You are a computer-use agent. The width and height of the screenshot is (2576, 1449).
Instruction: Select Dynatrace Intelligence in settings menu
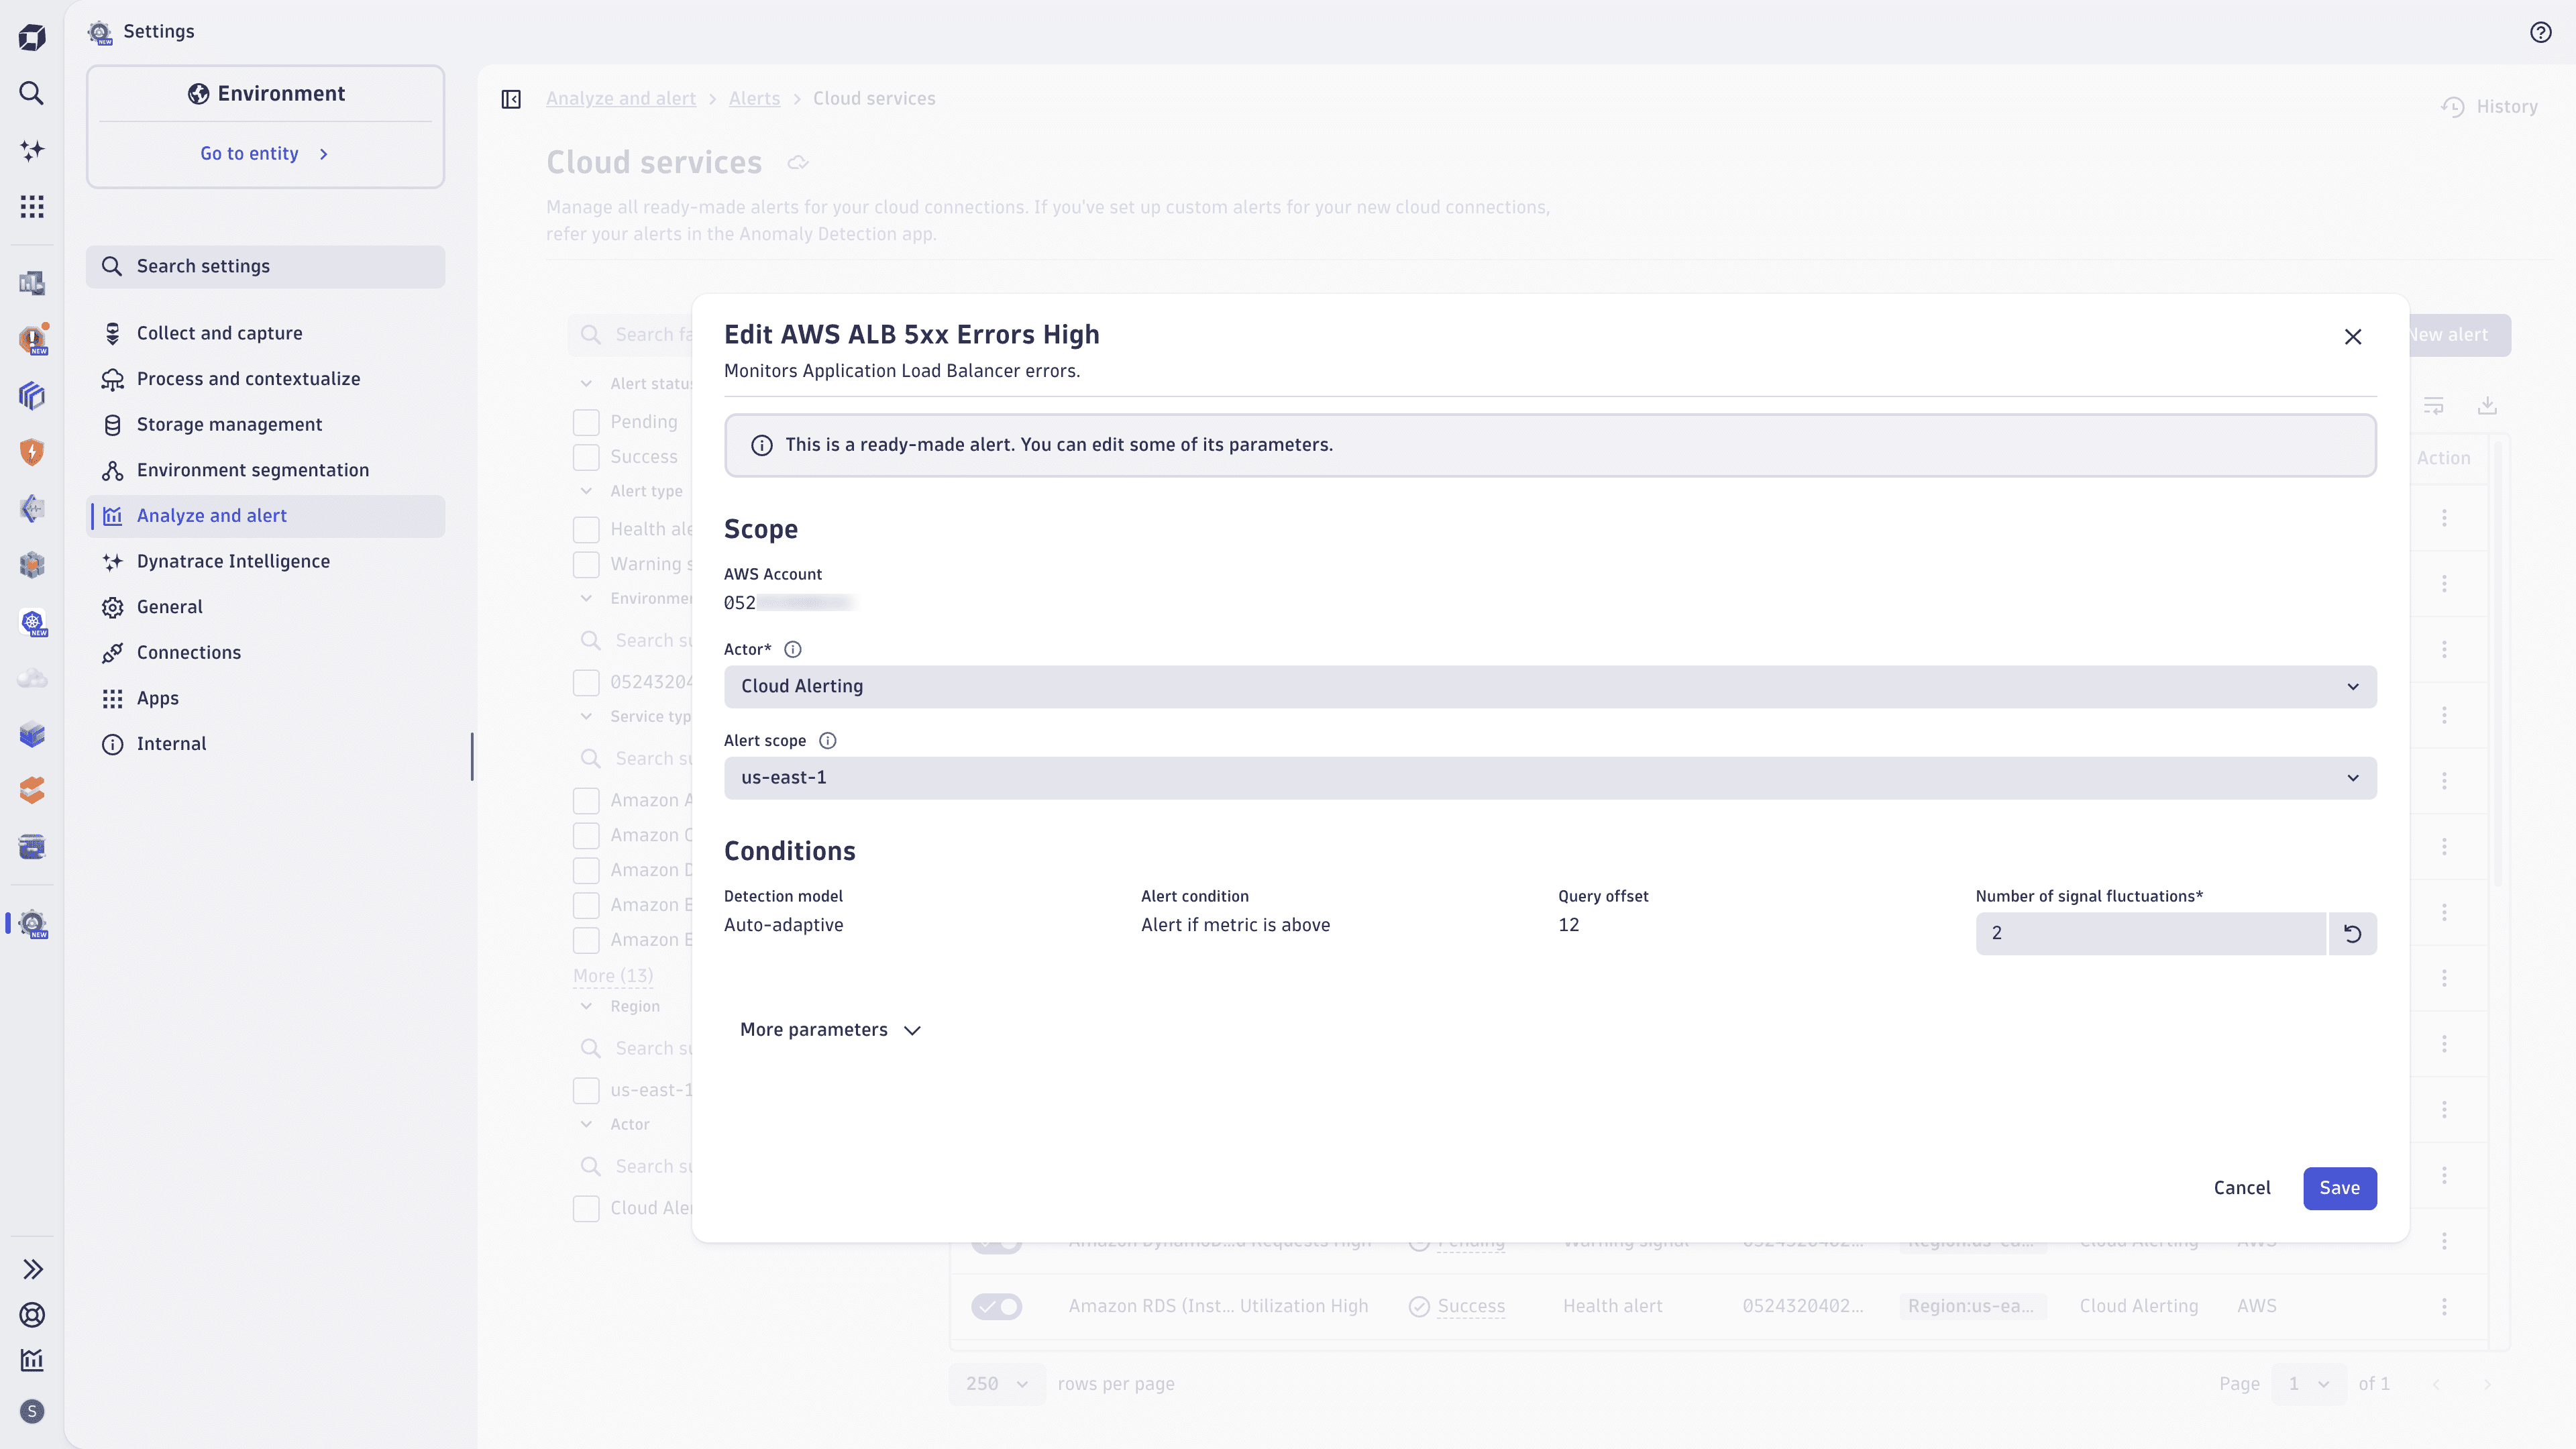point(233,561)
